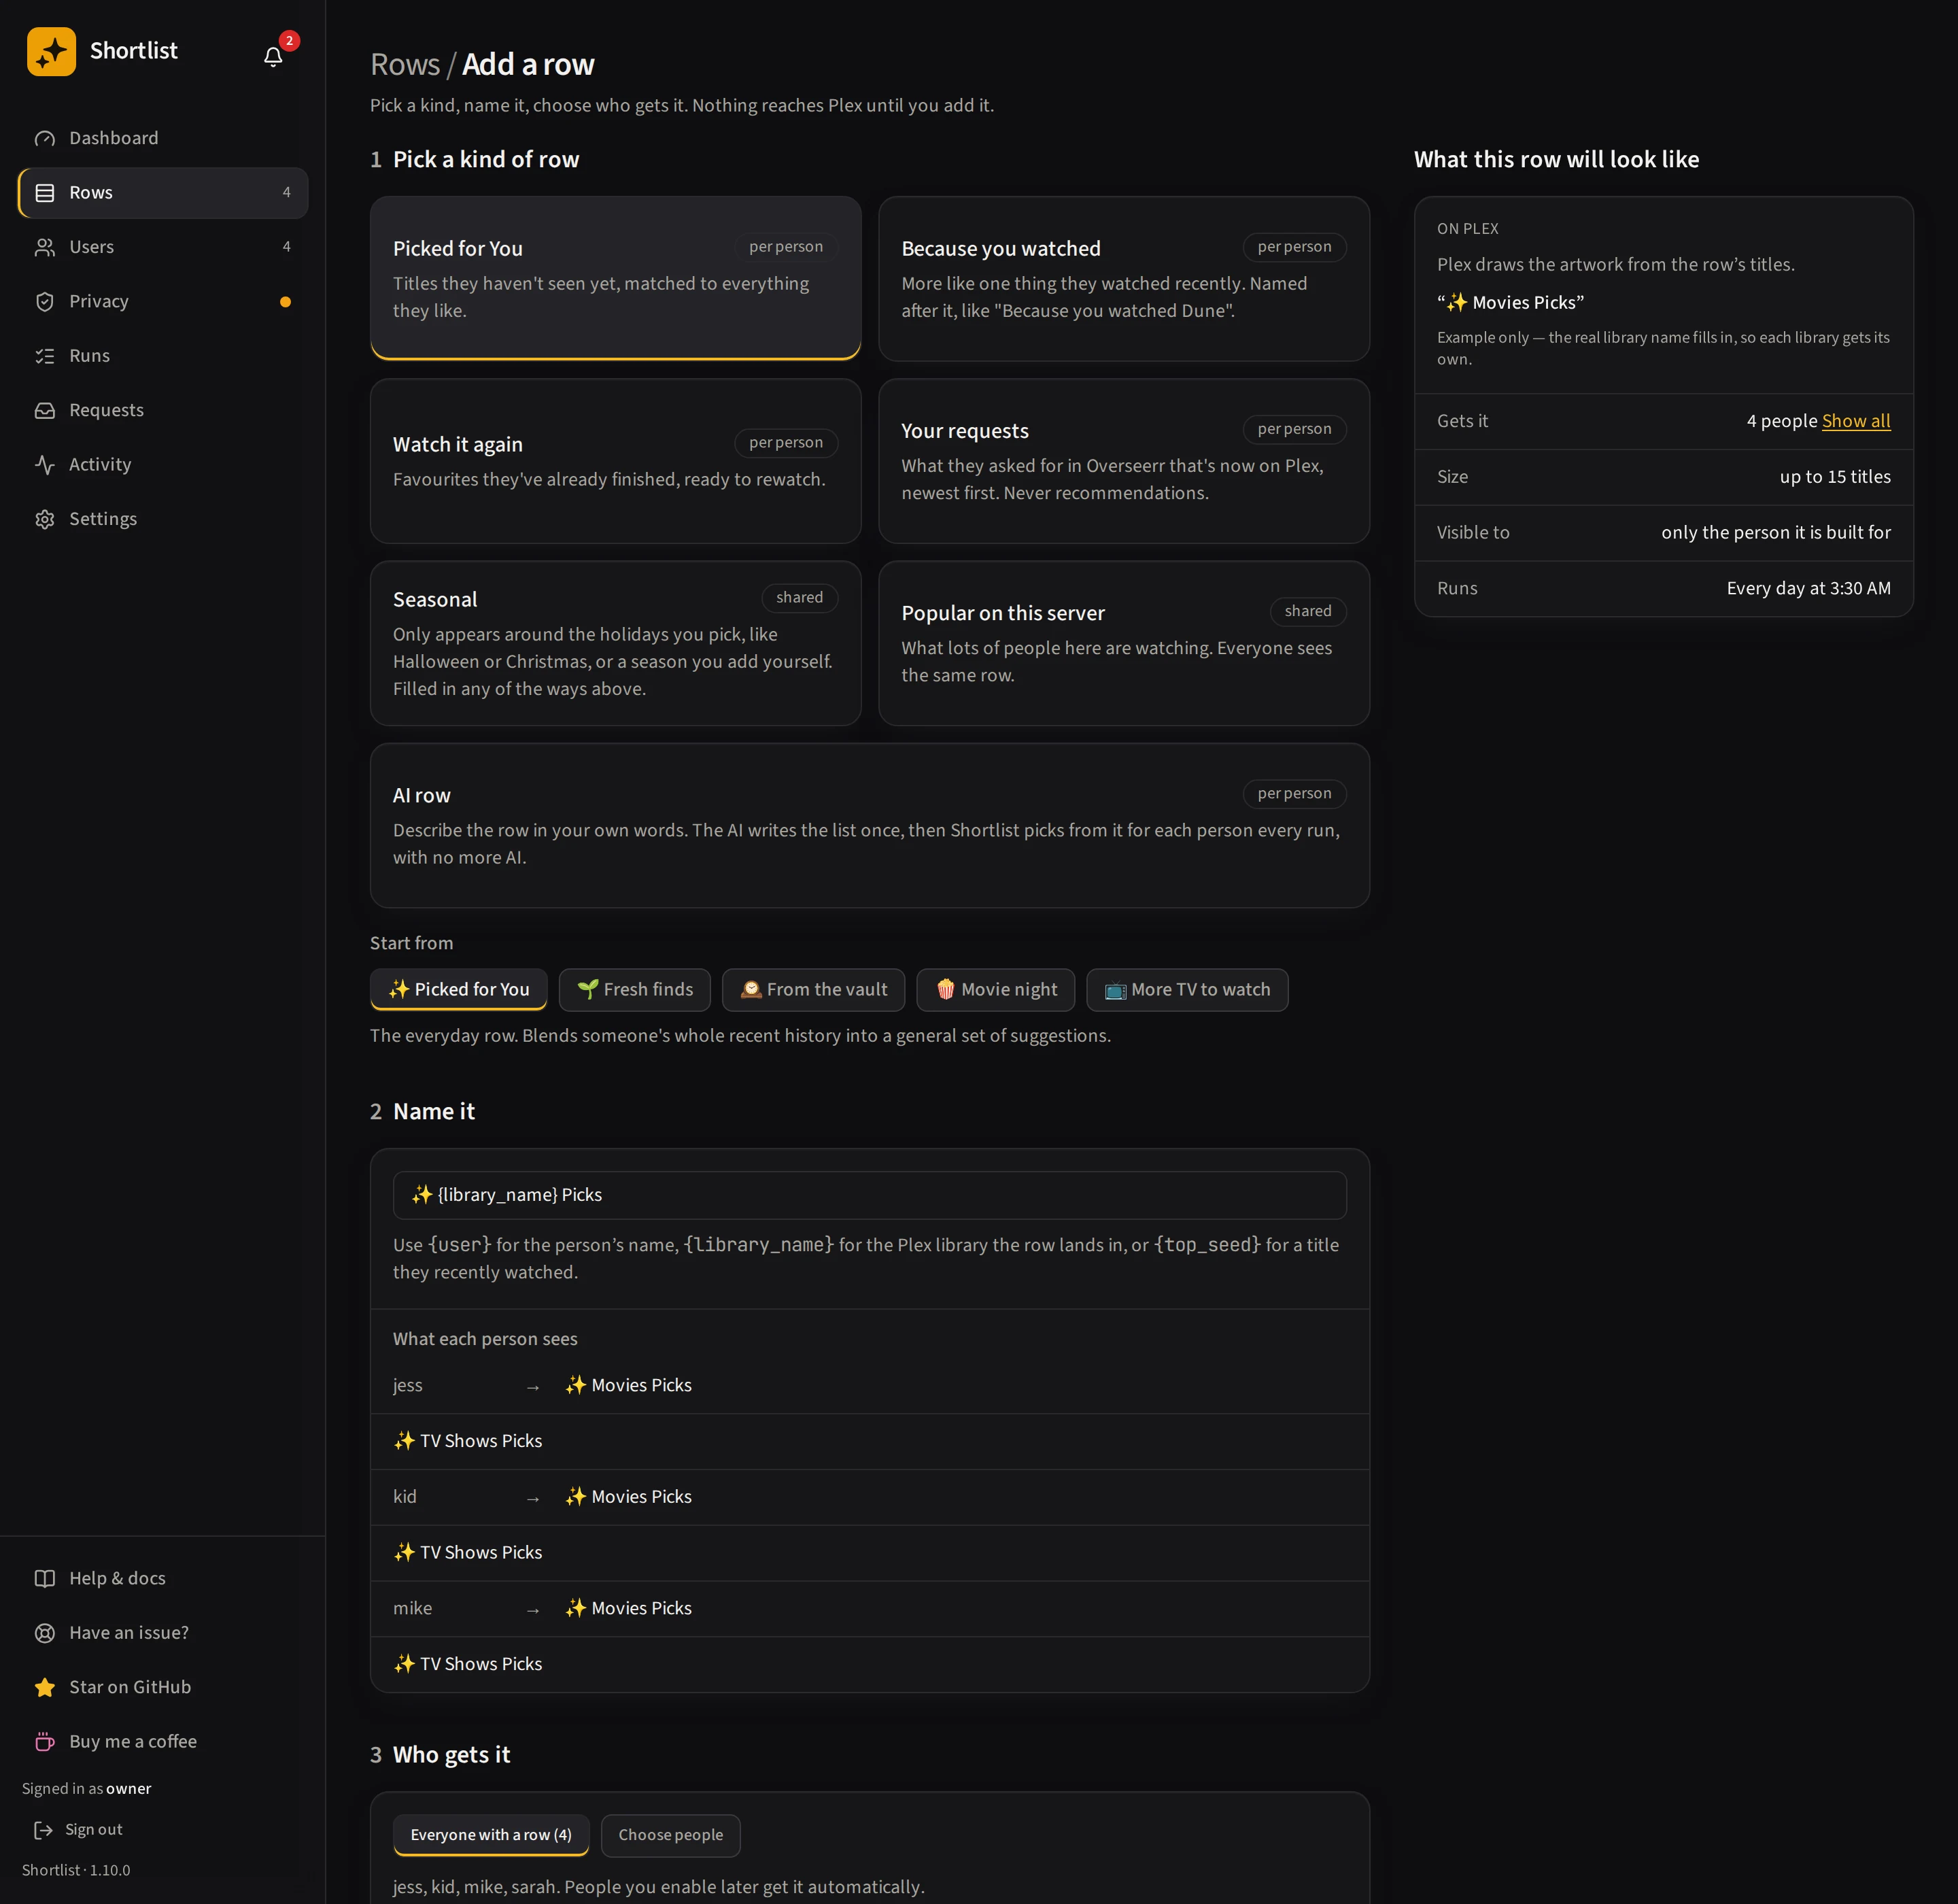Open Star on GitHub link
Screen dimensions: 1958x1904
[x=163, y=1687]
